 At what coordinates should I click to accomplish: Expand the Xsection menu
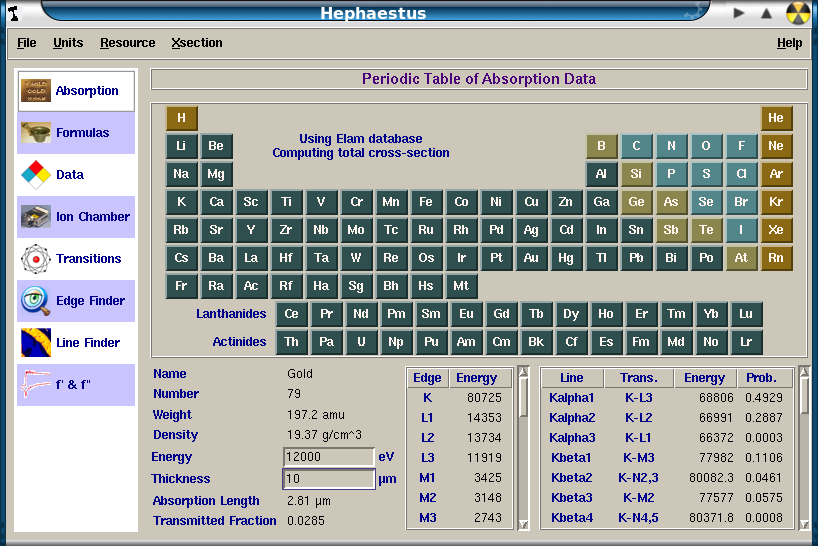tap(197, 43)
